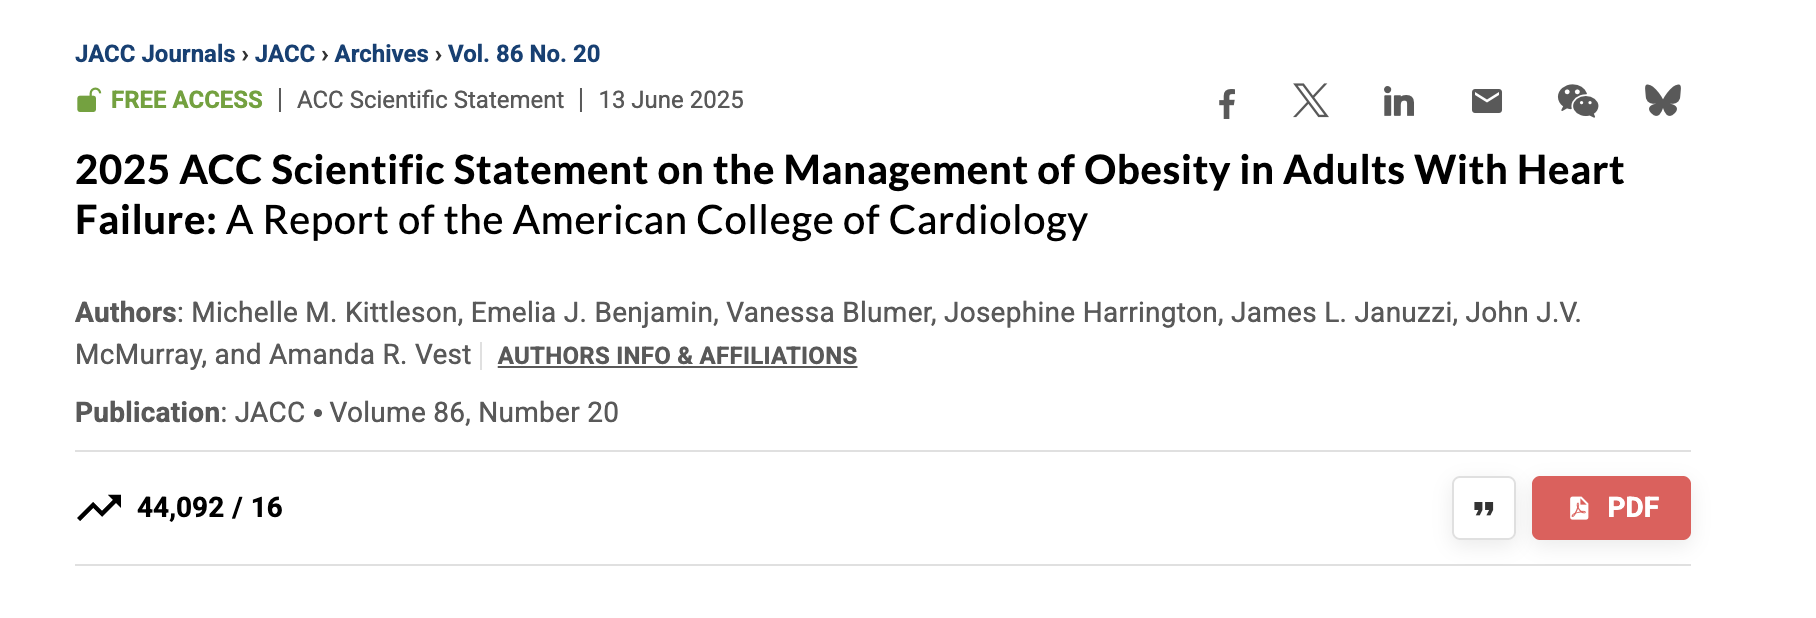Download the article PDF
This screenshot has height=618, width=1816.
click(x=1610, y=508)
